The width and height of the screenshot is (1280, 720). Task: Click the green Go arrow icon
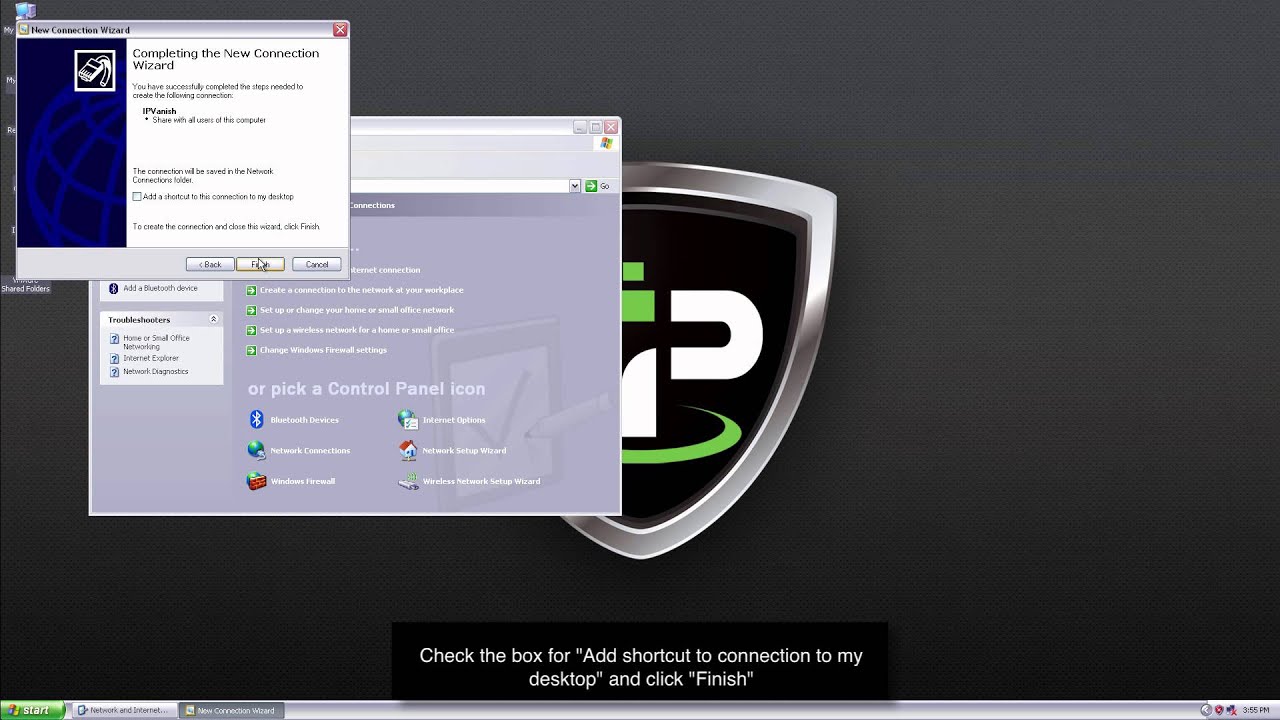[591, 186]
